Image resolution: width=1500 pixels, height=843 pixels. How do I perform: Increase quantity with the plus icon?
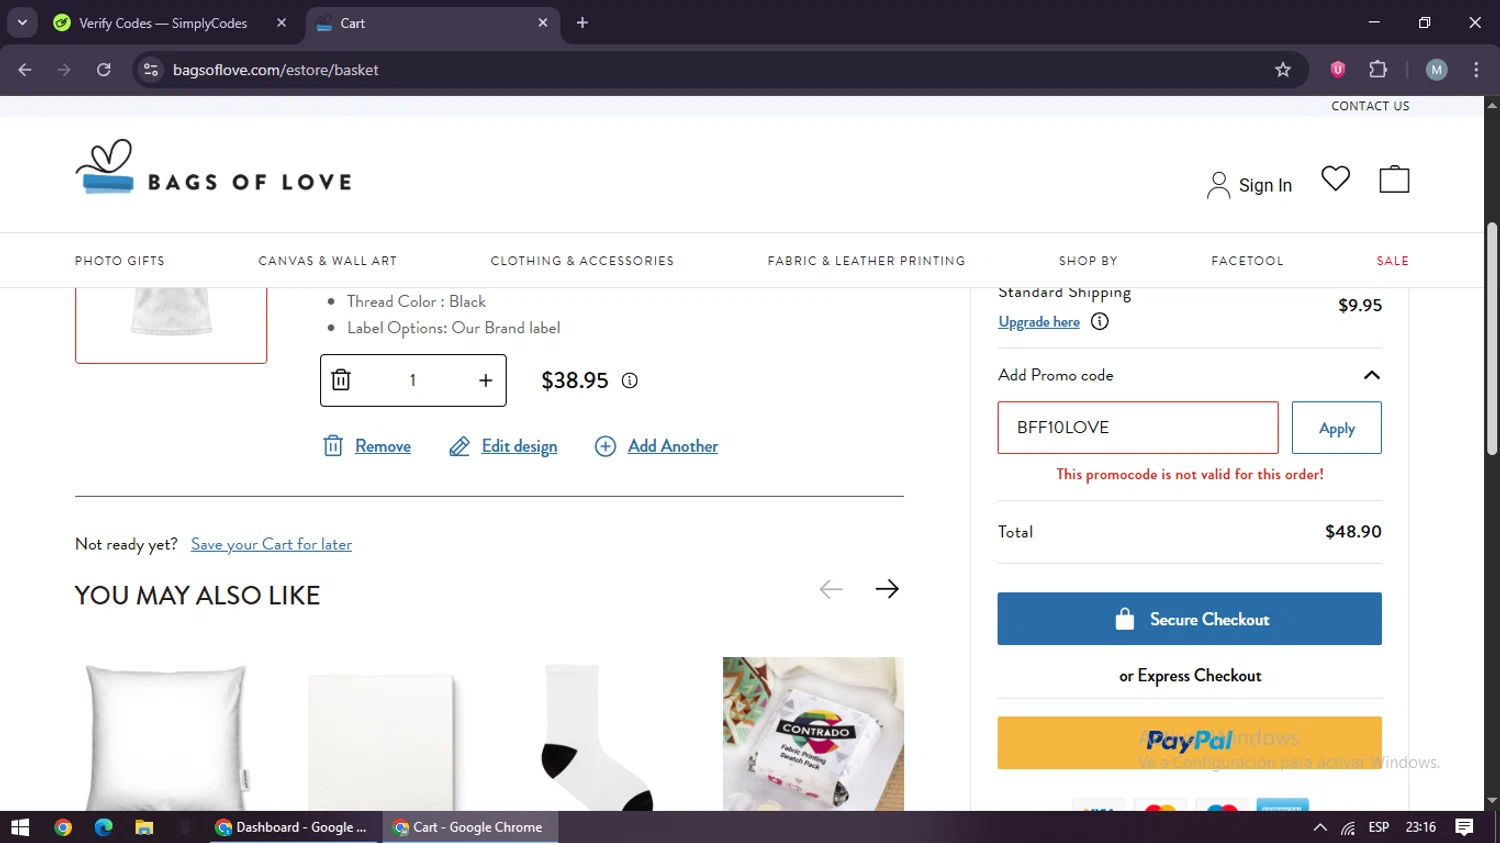[485, 380]
